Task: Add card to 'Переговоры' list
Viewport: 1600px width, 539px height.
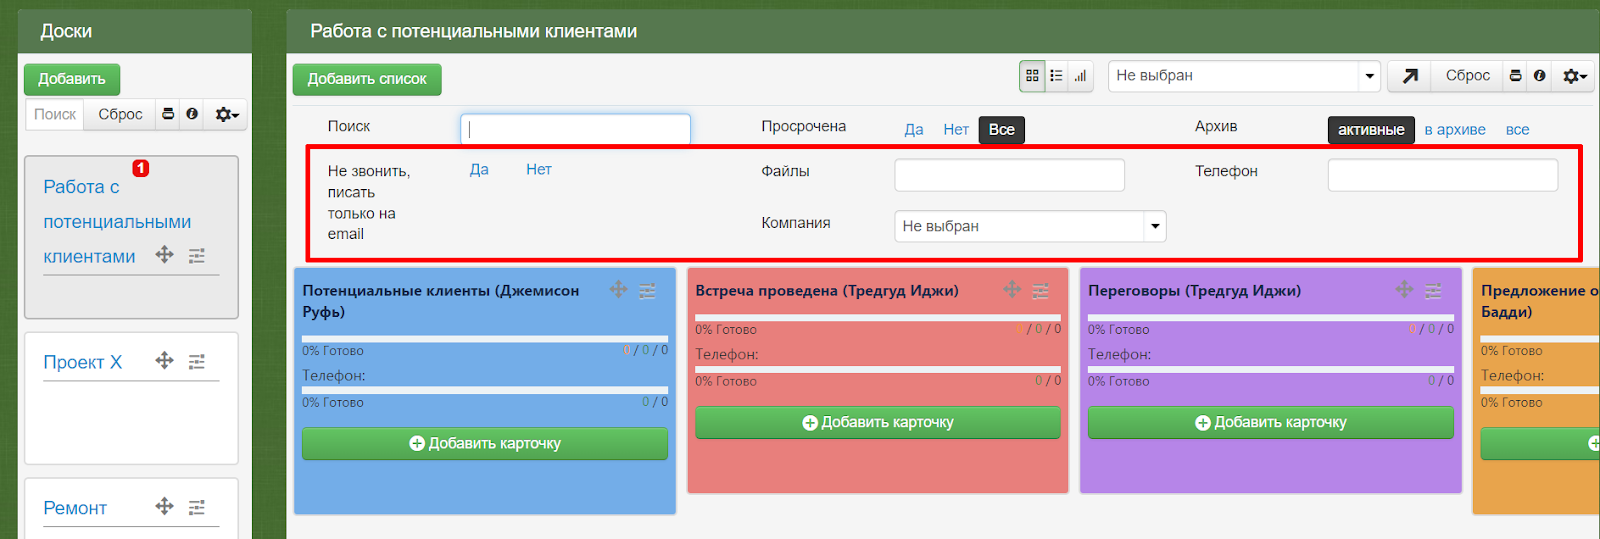Action: (1271, 422)
